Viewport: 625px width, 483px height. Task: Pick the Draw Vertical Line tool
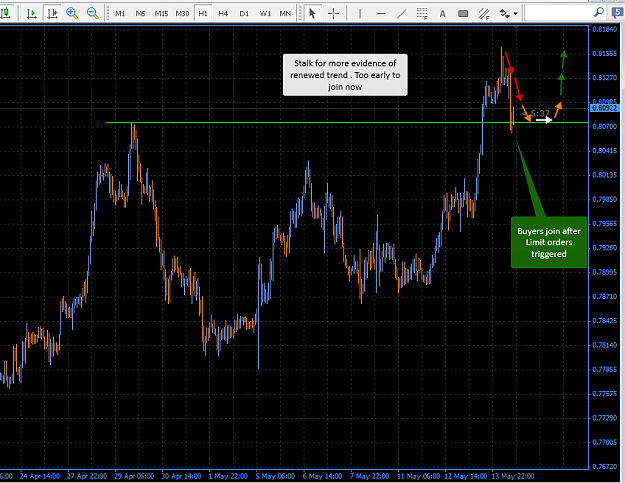(x=360, y=14)
